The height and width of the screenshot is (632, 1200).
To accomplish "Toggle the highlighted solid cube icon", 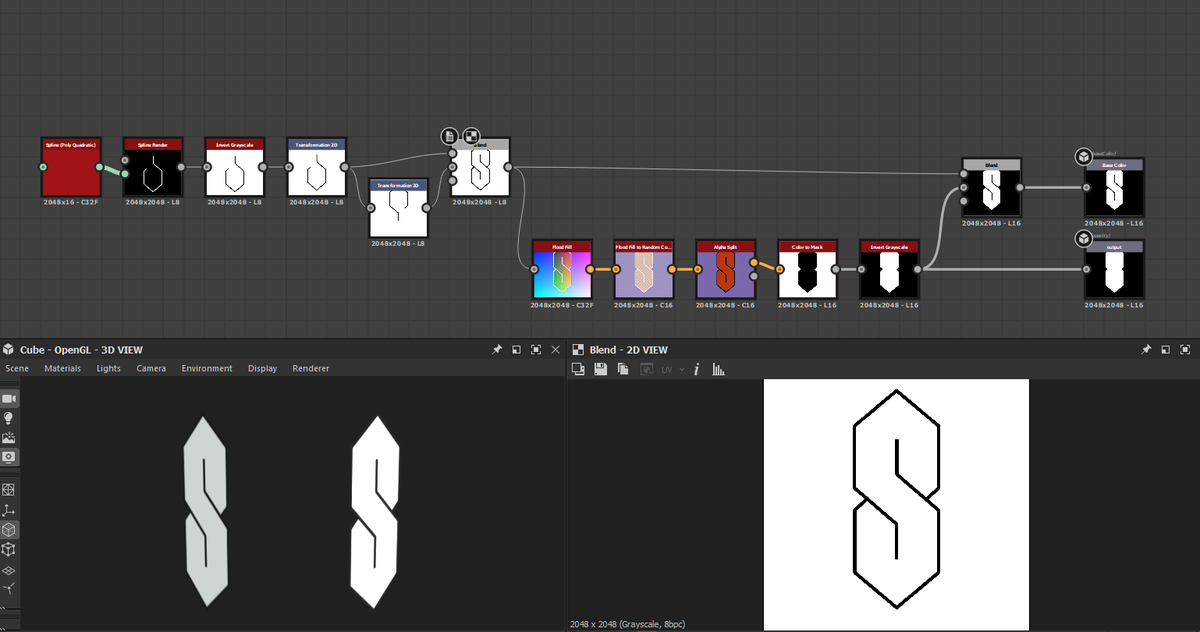I will coord(9,530).
